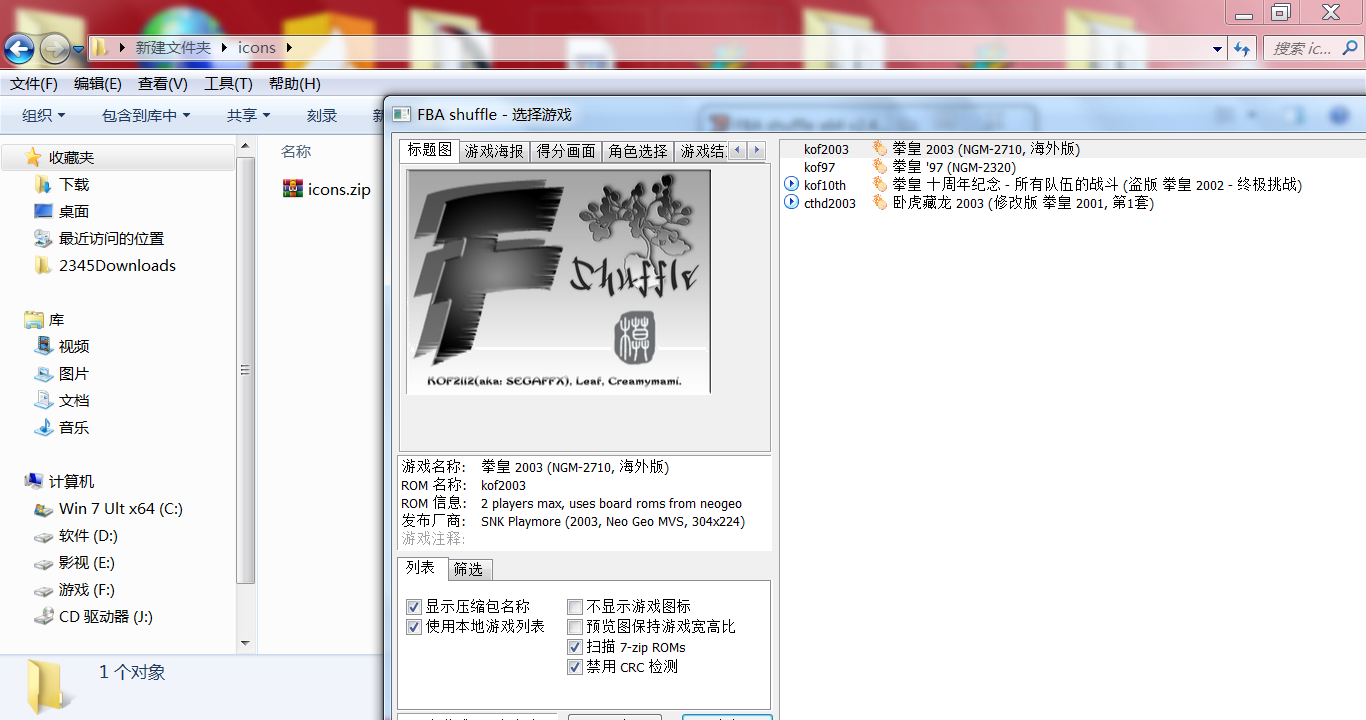Uncheck 显示压缩包名称 checkbox
Image resolution: width=1366 pixels, height=720 pixels.
point(414,607)
